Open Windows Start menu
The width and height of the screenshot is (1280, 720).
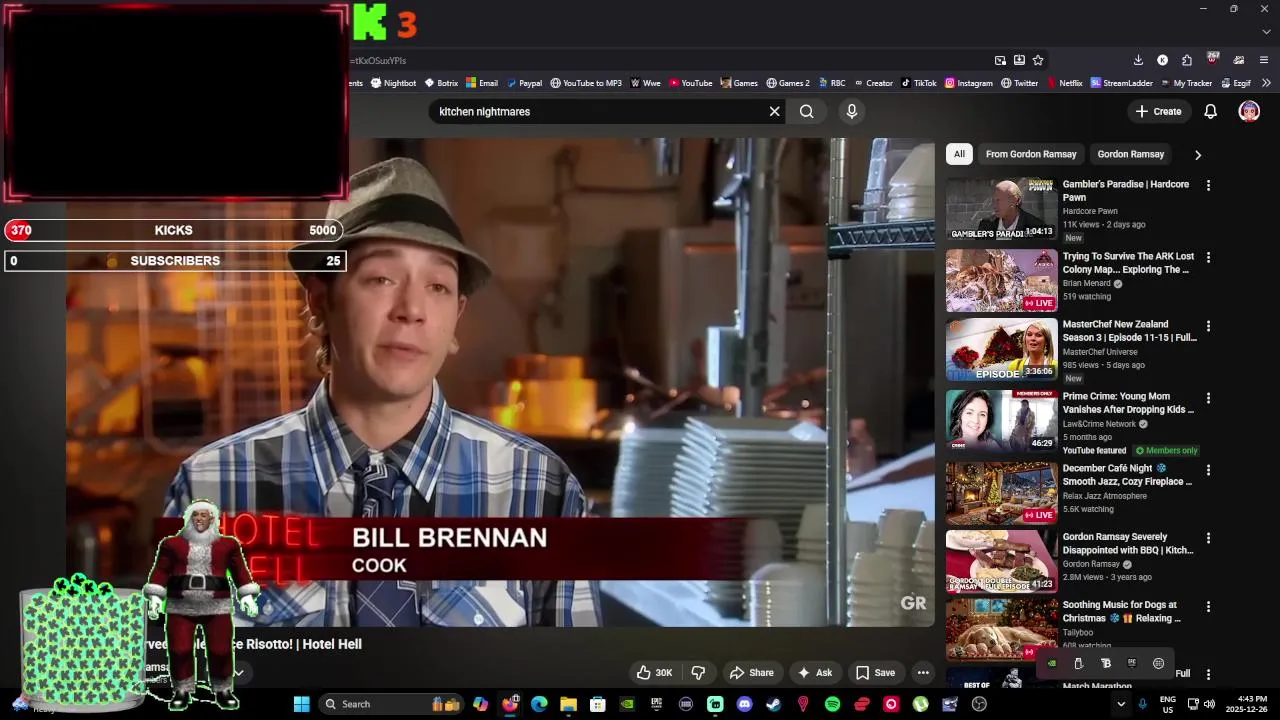click(301, 704)
